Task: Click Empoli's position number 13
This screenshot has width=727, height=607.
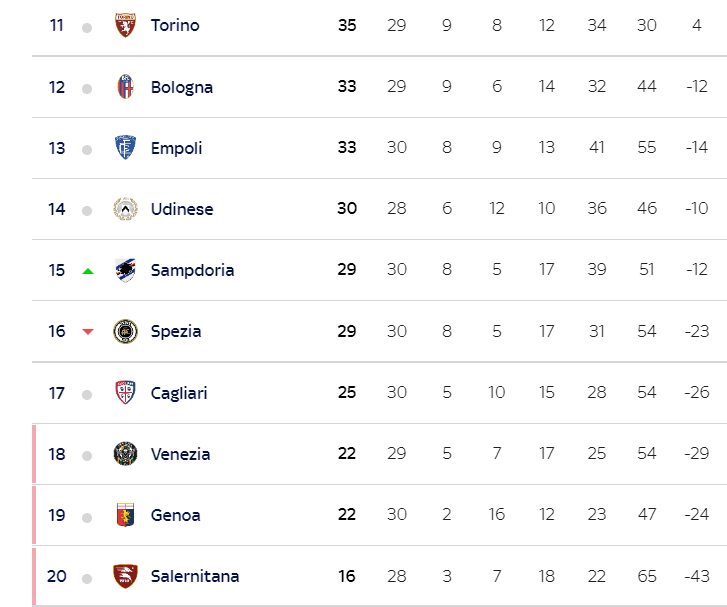Action: (x=57, y=148)
